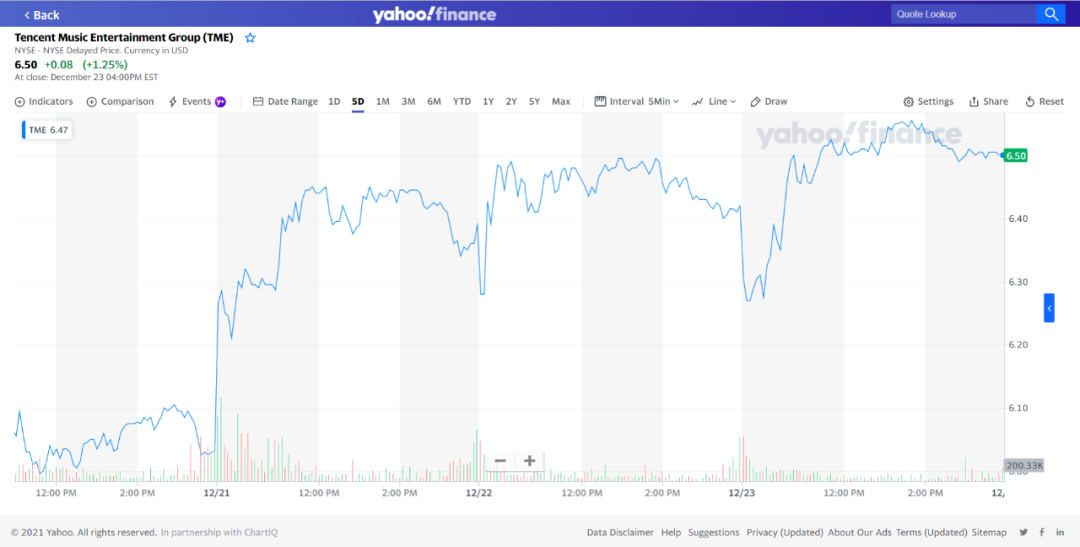Open chart Settings gear
This screenshot has width=1080, height=547.
[x=928, y=101]
